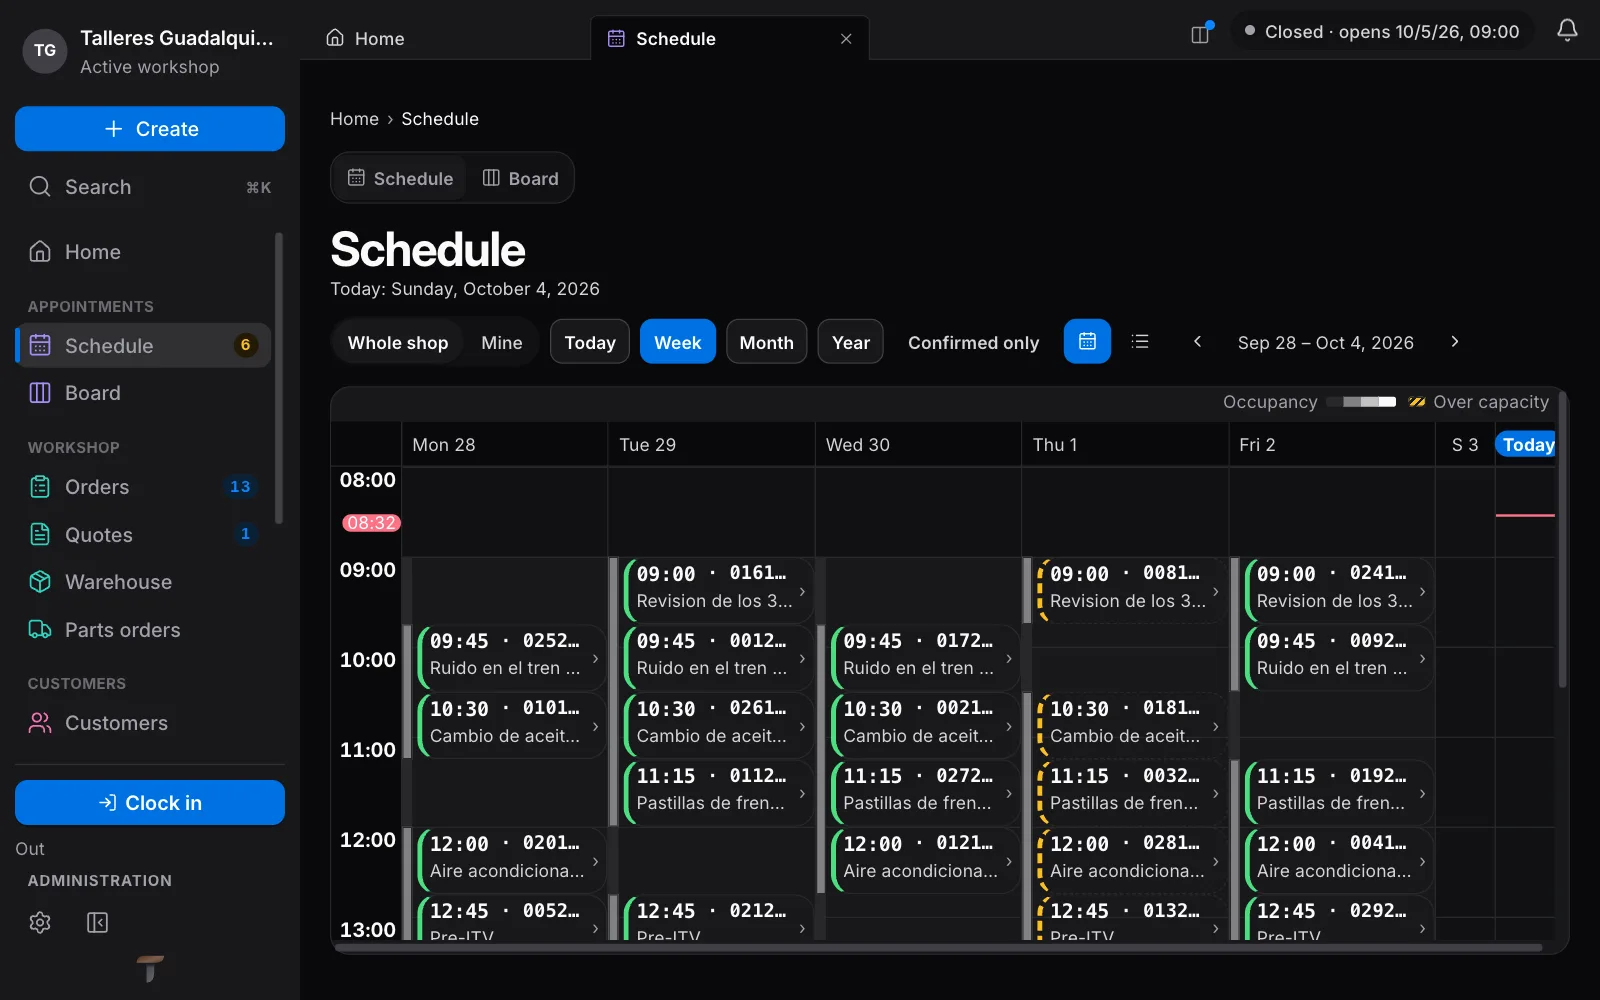Open Board under Appointments sidebar
The width and height of the screenshot is (1600, 1000).
point(142,393)
